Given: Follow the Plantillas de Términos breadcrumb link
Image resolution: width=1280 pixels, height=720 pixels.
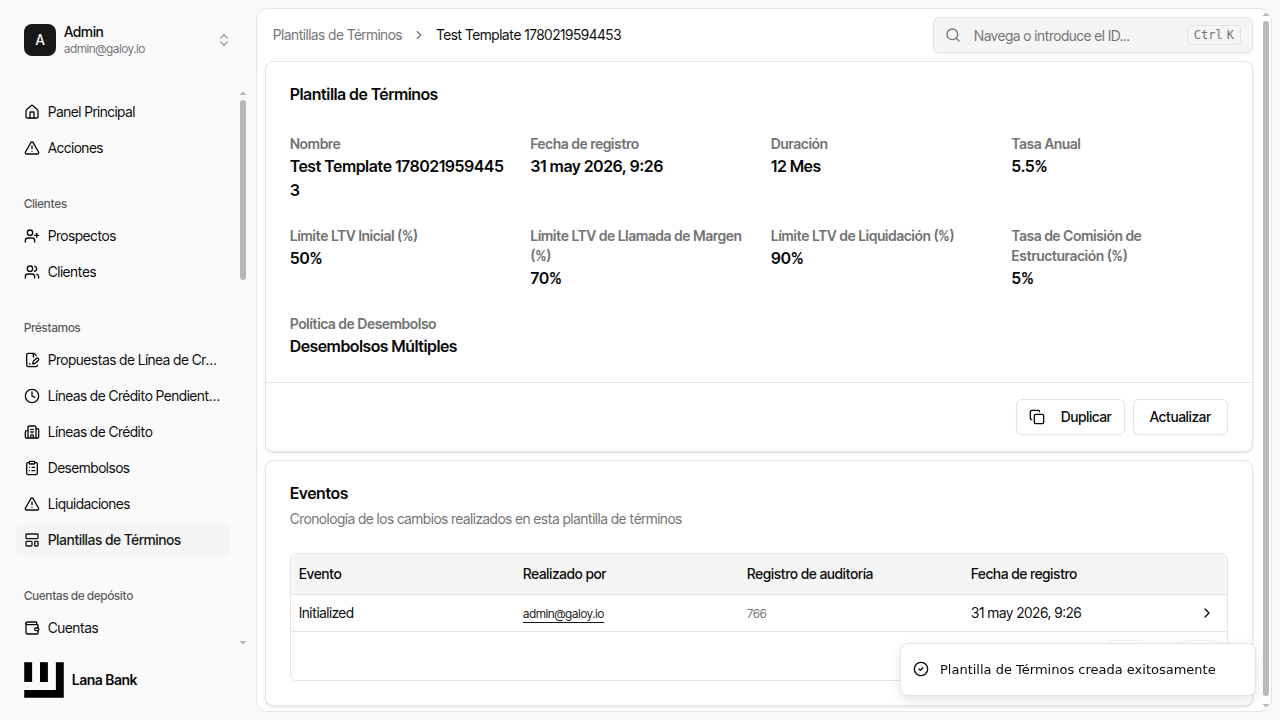Looking at the screenshot, I should (x=338, y=35).
